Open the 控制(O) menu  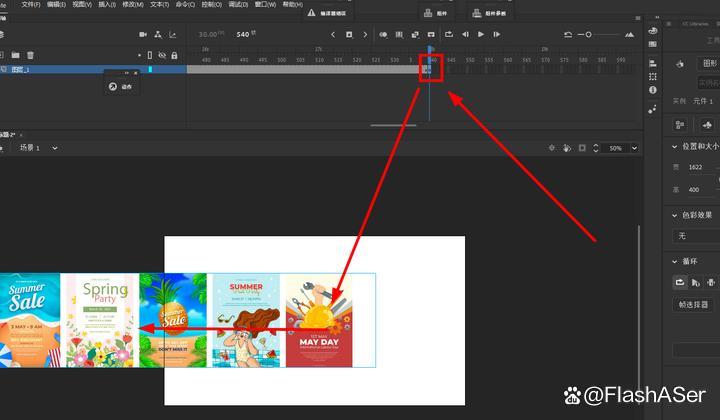coord(212,4)
